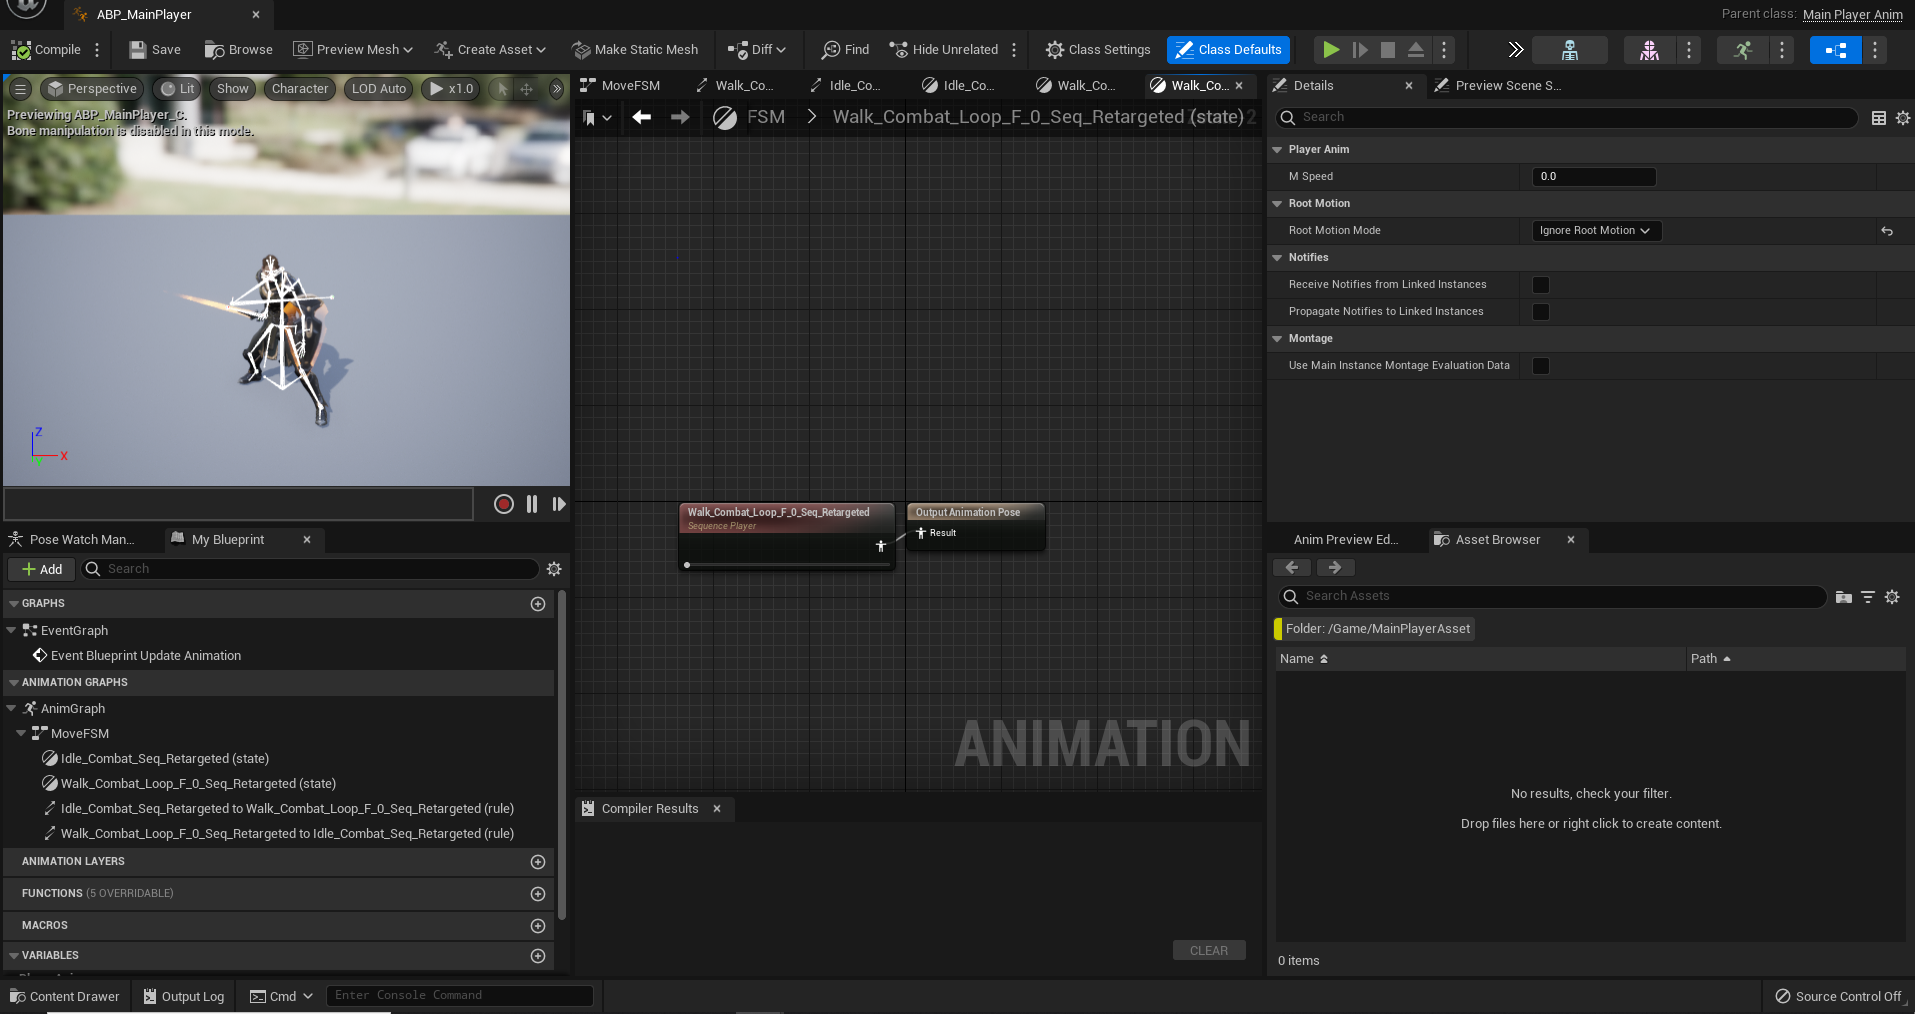This screenshot has height=1014, width=1915.
Task: Select Walk_Combat_Loop Sequence Player node
Action: coord(786,536)
